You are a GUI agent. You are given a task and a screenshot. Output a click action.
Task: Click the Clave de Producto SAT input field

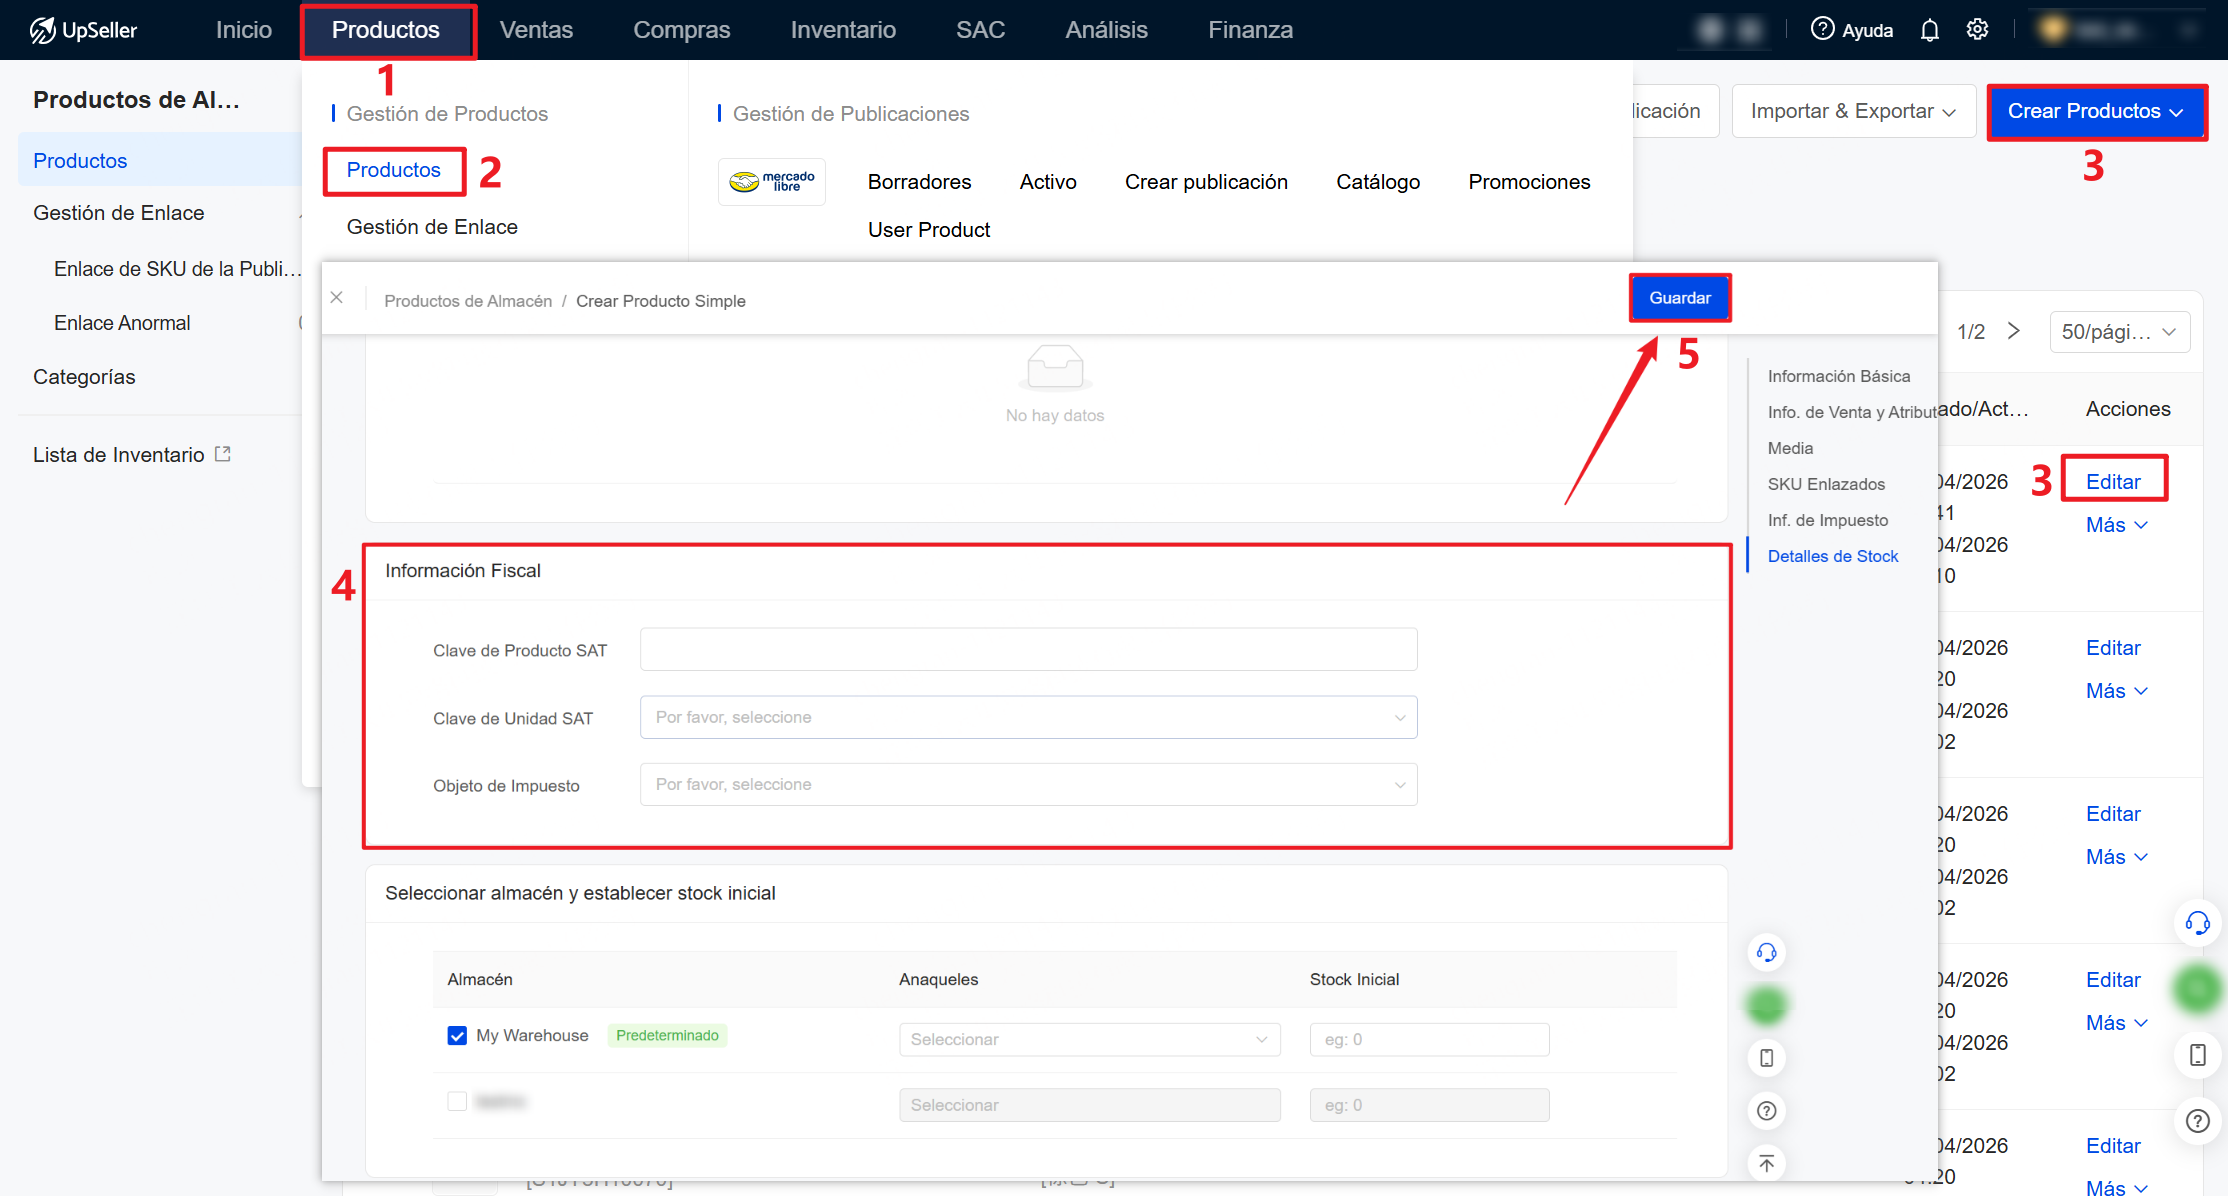(x=1028, y=649)
